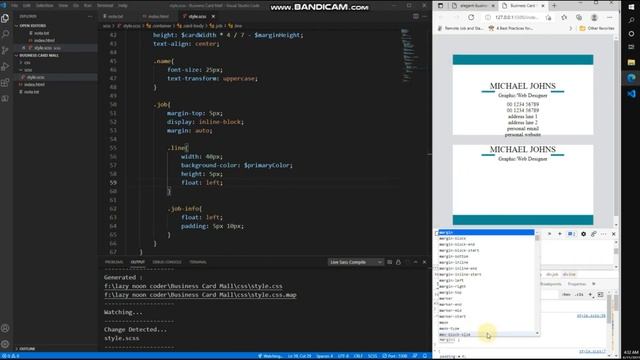The height and width of the screenshot is (360, 640).
Task: Select margin-top from the autocomplete list
Action: (451, 293)
